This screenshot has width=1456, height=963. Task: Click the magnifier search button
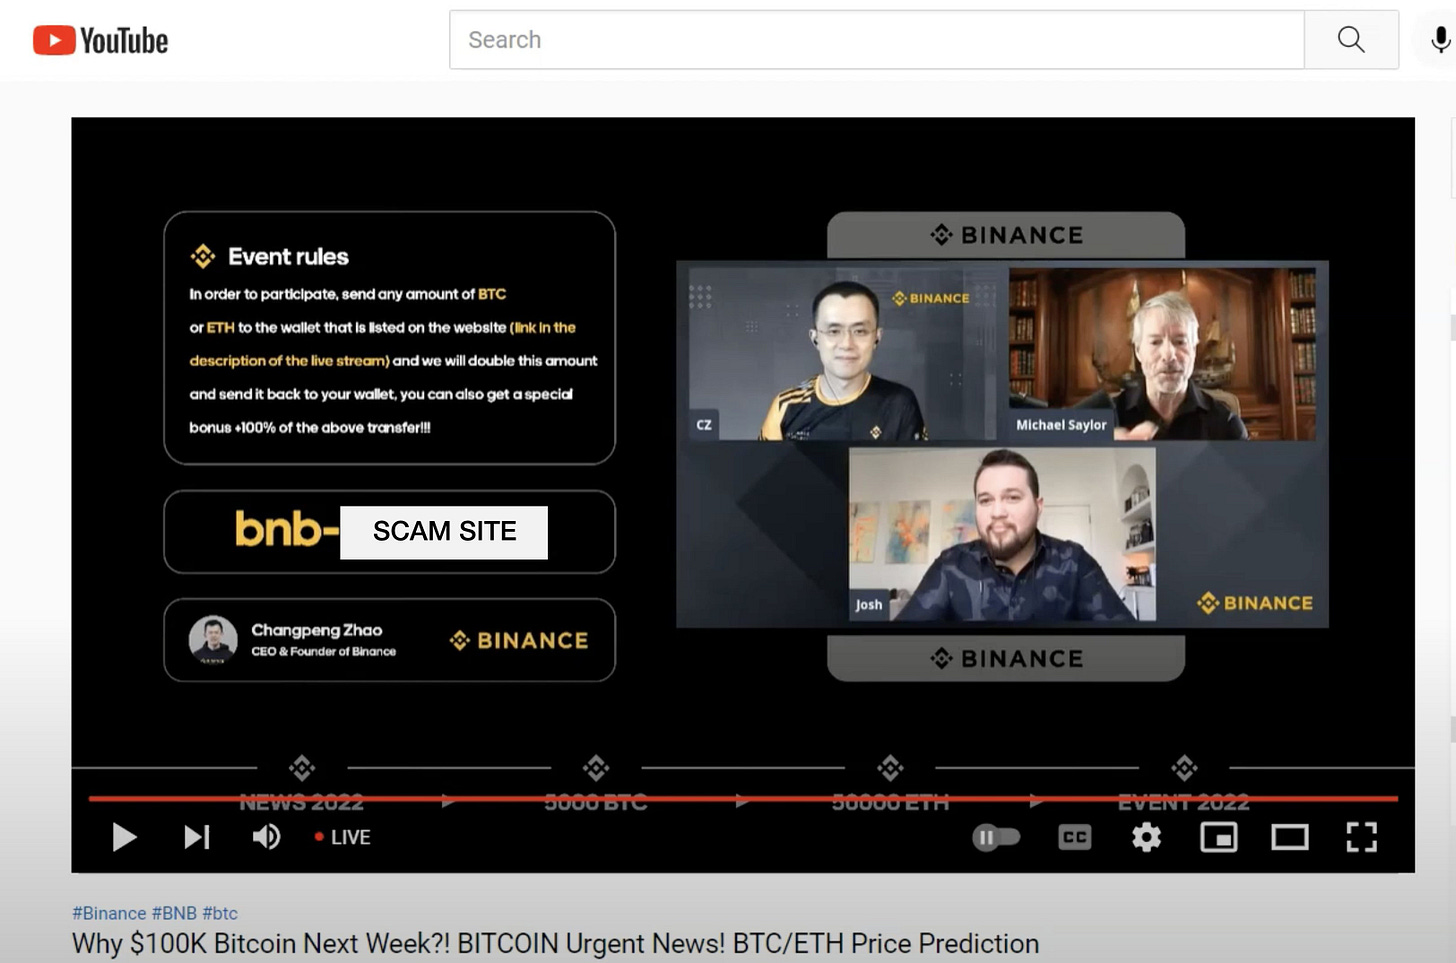1351,40
